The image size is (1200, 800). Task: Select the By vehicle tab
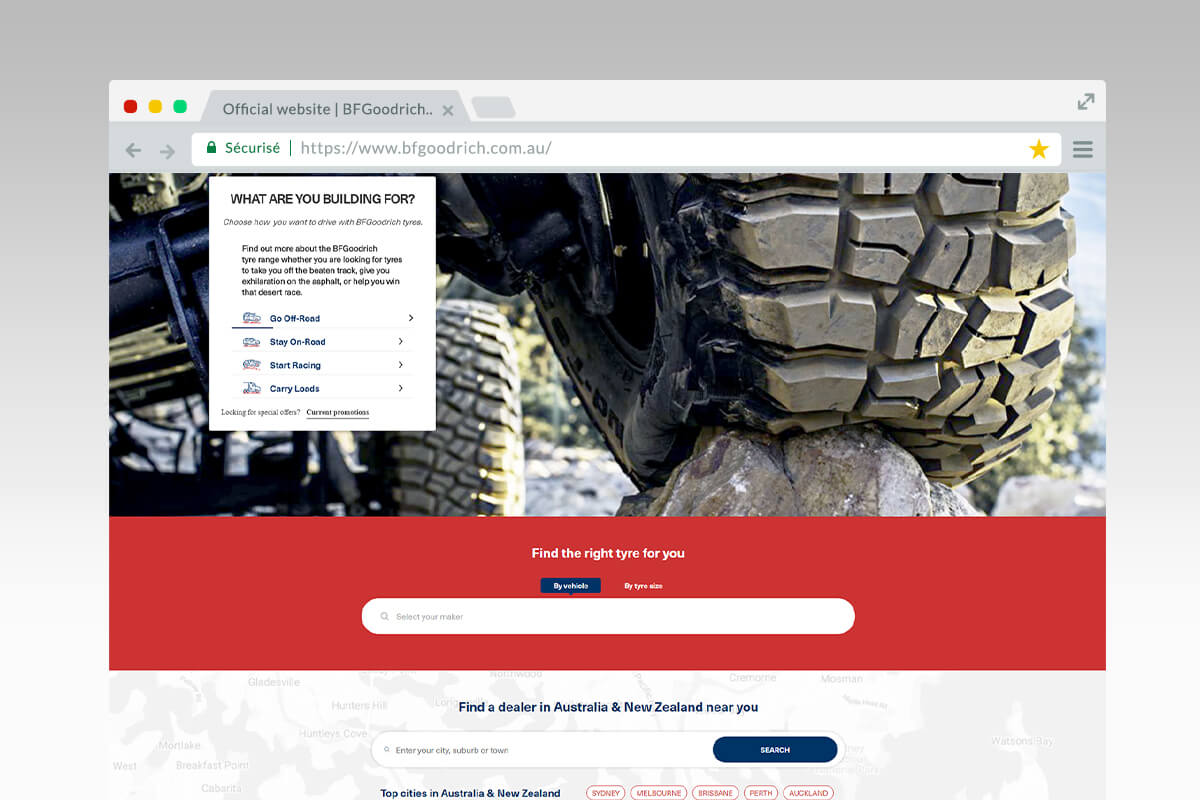click(571, 586)
